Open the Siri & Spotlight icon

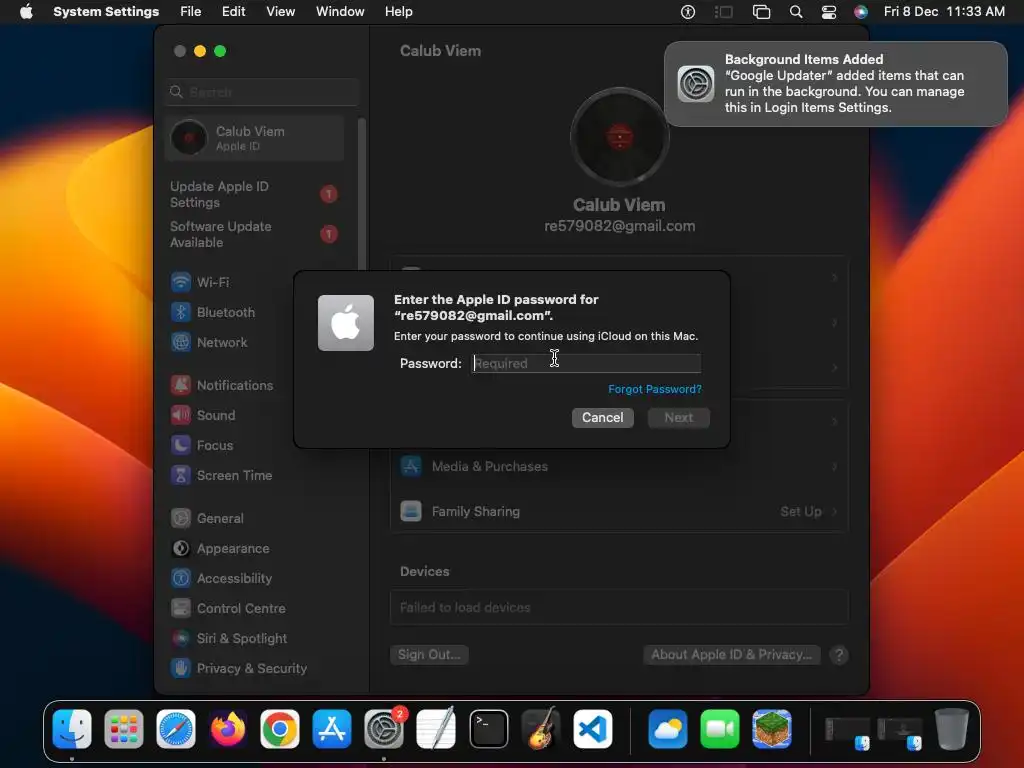tap(181, 639)
